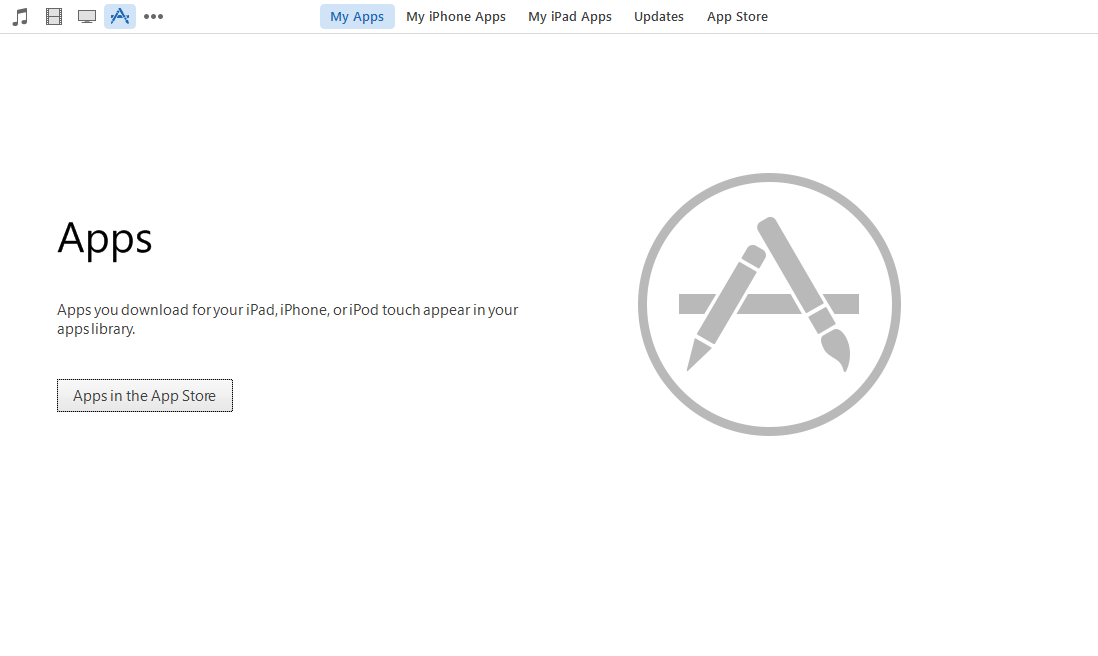Image resolution: width=1098 pixels, height=656 pixels.
Task: Switch to My iPad Apps tab
Action: click(x=570, y=16)
